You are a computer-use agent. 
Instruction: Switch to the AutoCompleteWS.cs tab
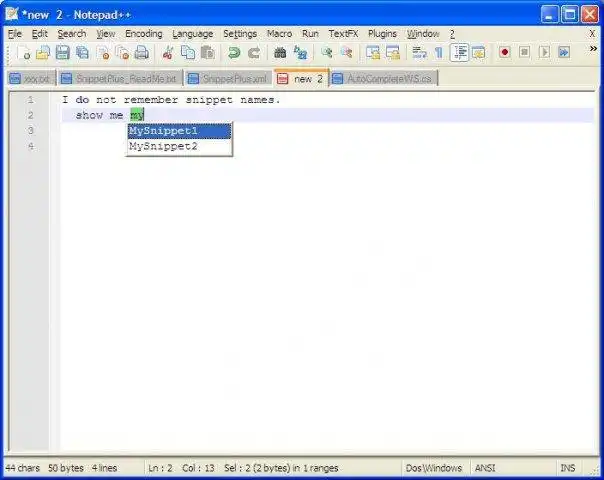[x=384, y=79]
